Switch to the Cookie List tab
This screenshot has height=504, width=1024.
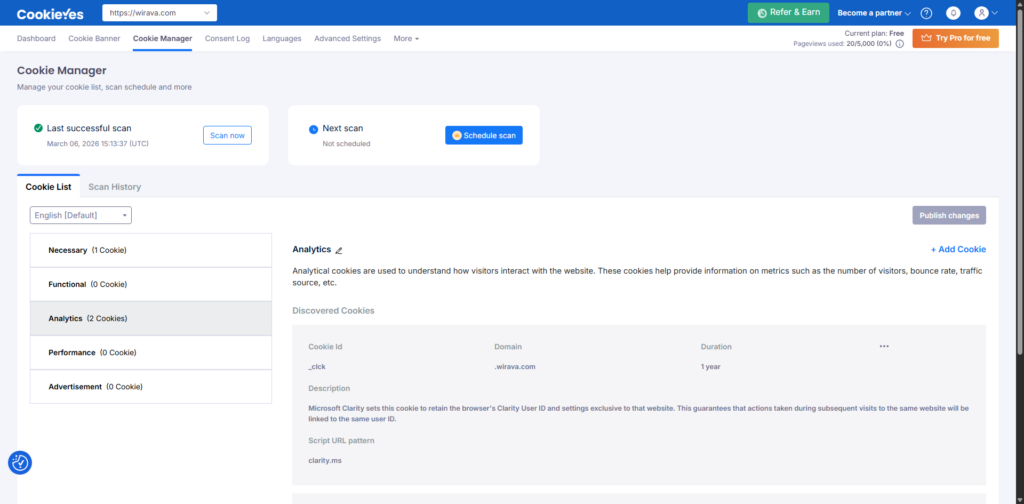pos(48,187)
